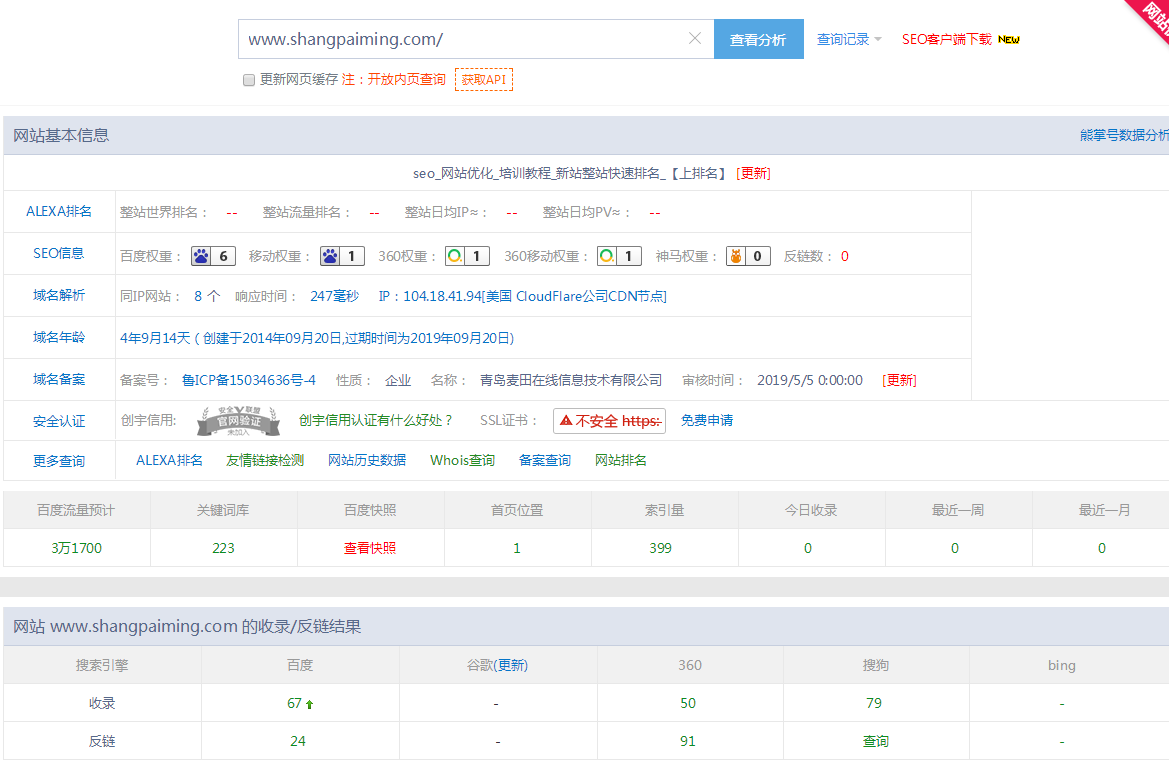
Task: Open 创宇信用认证有什么好处 link
Action: pyautogui.click(x=376, y=420)
